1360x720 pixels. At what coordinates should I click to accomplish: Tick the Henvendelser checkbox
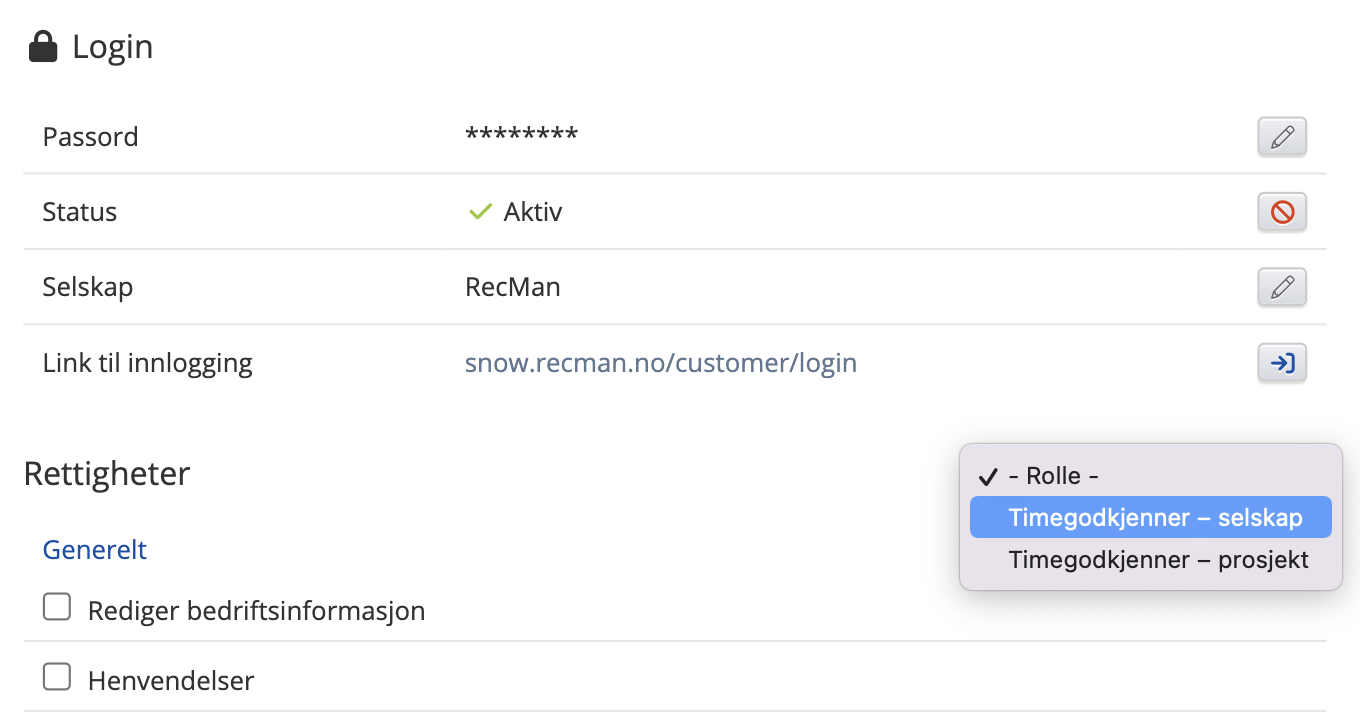tap(57, 678)
